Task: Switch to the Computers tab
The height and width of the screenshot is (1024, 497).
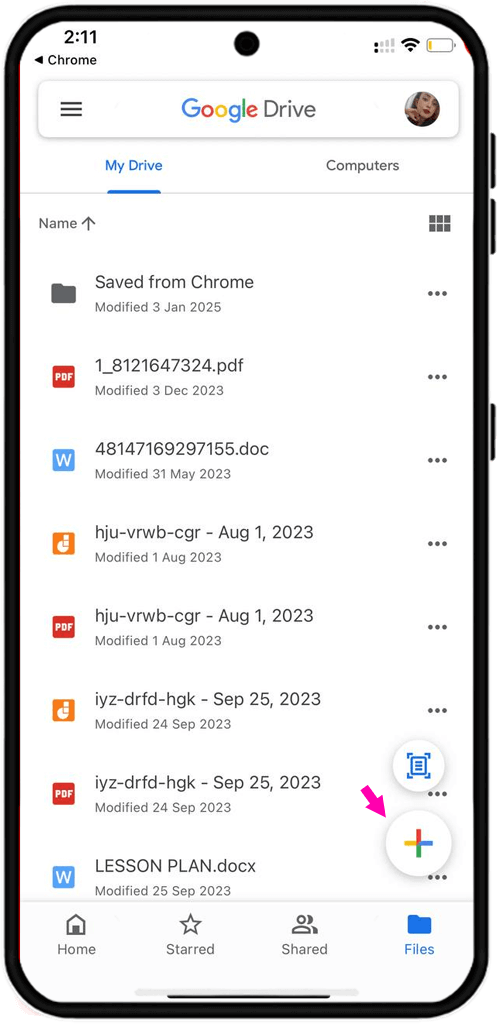Action: [362, 165]
